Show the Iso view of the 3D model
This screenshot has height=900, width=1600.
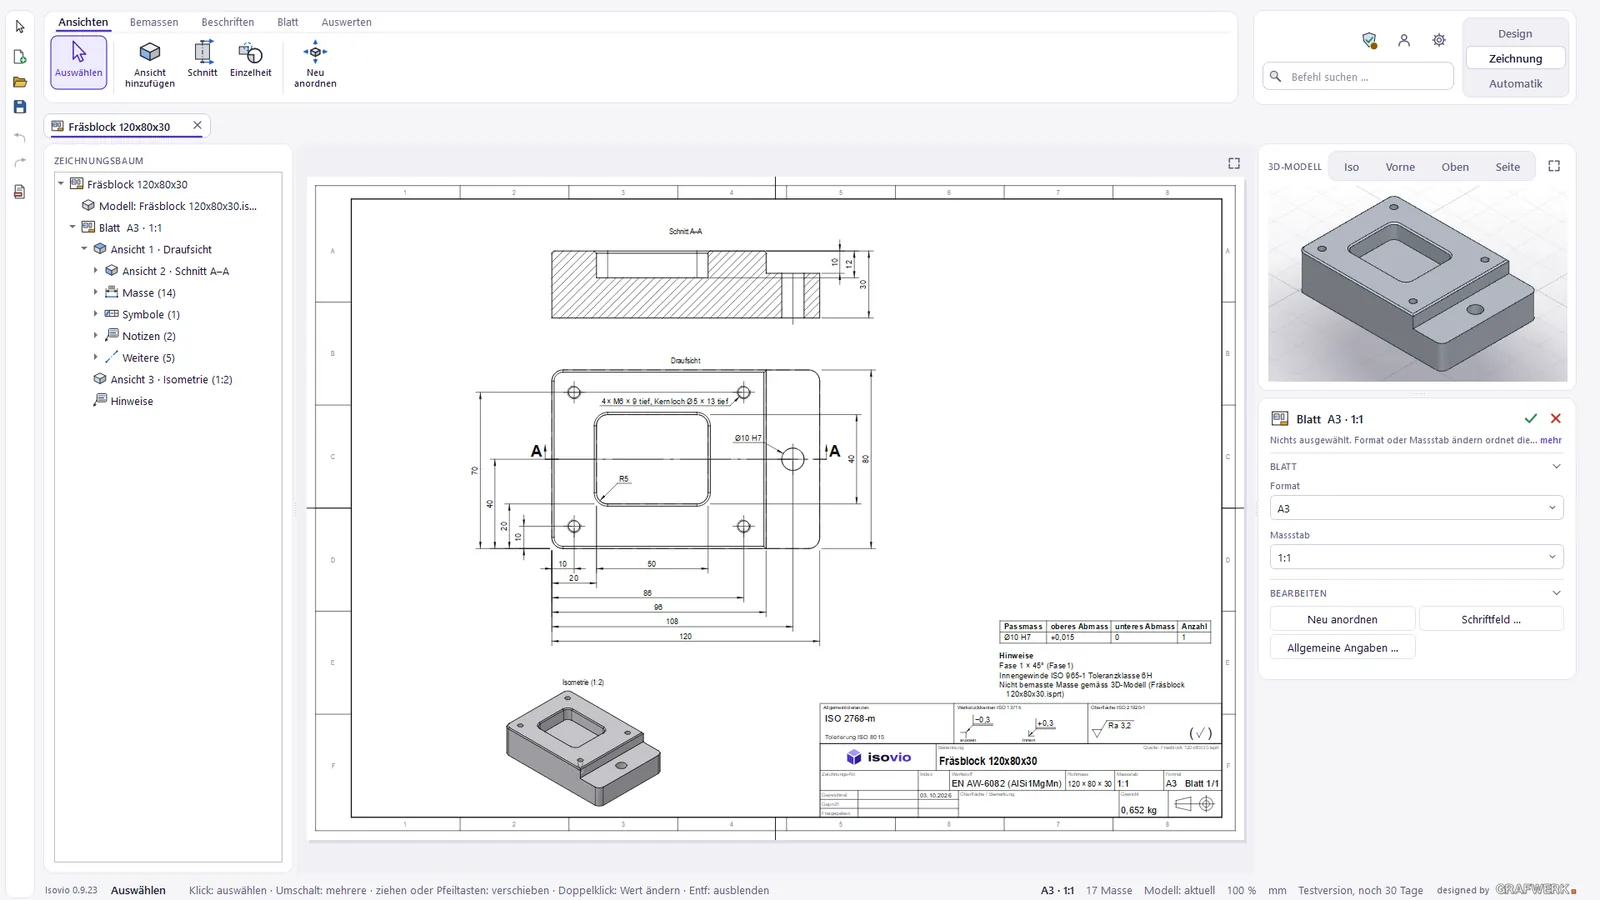click(1351, 167)
